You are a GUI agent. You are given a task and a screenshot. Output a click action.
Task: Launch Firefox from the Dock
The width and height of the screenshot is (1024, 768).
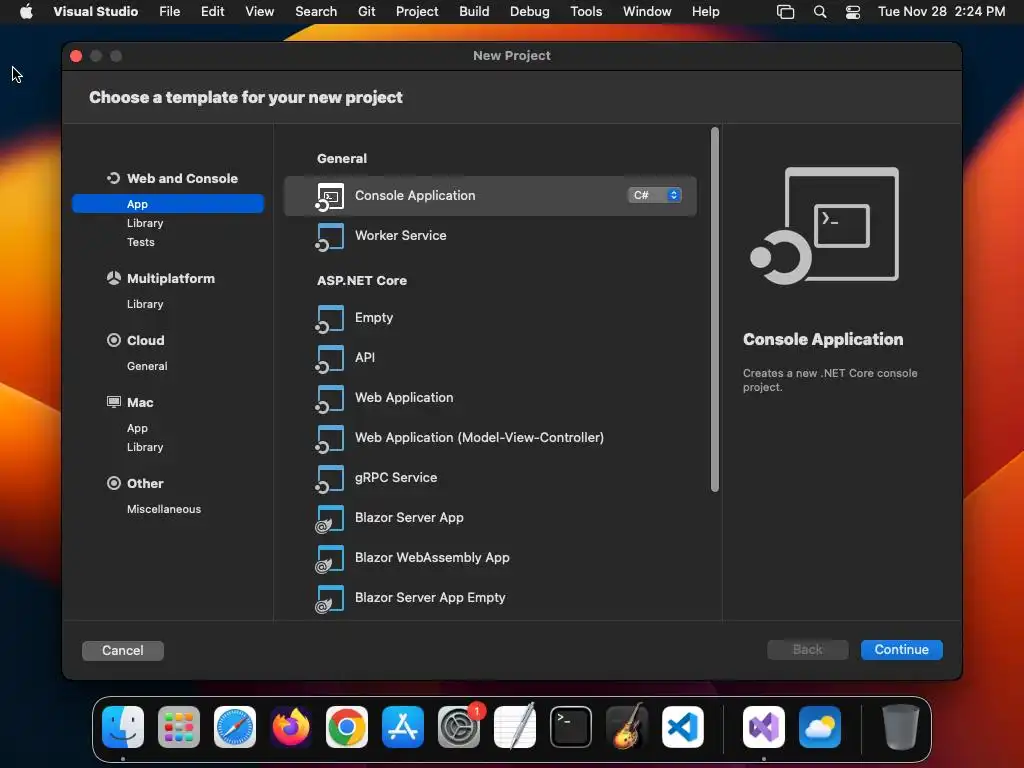291,727
